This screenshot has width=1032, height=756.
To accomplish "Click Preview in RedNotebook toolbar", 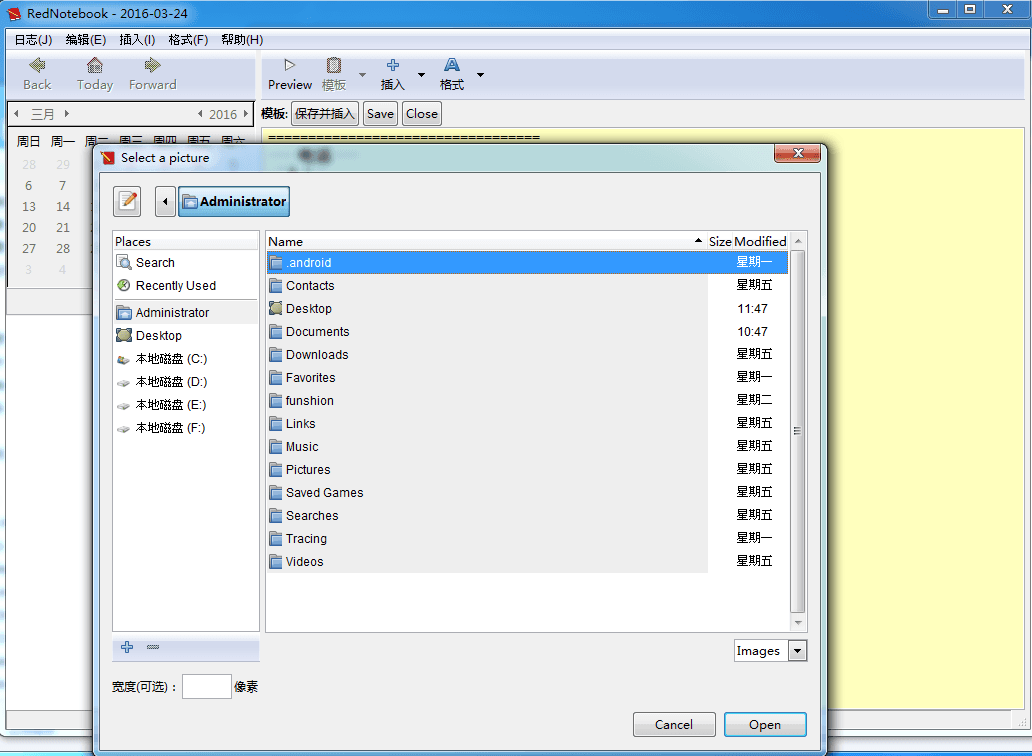I will click(290, 74).
